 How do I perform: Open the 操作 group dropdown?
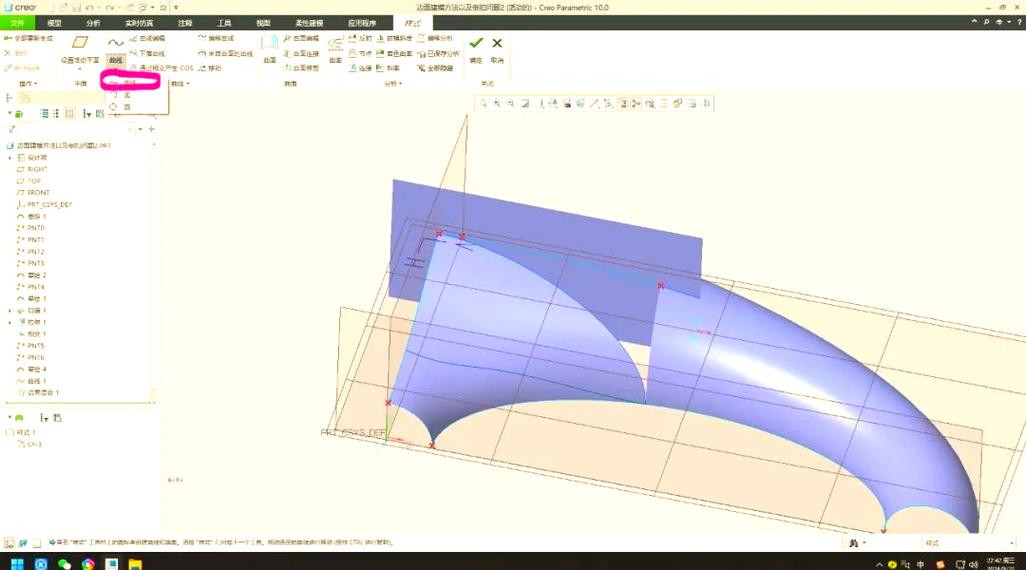28,84
